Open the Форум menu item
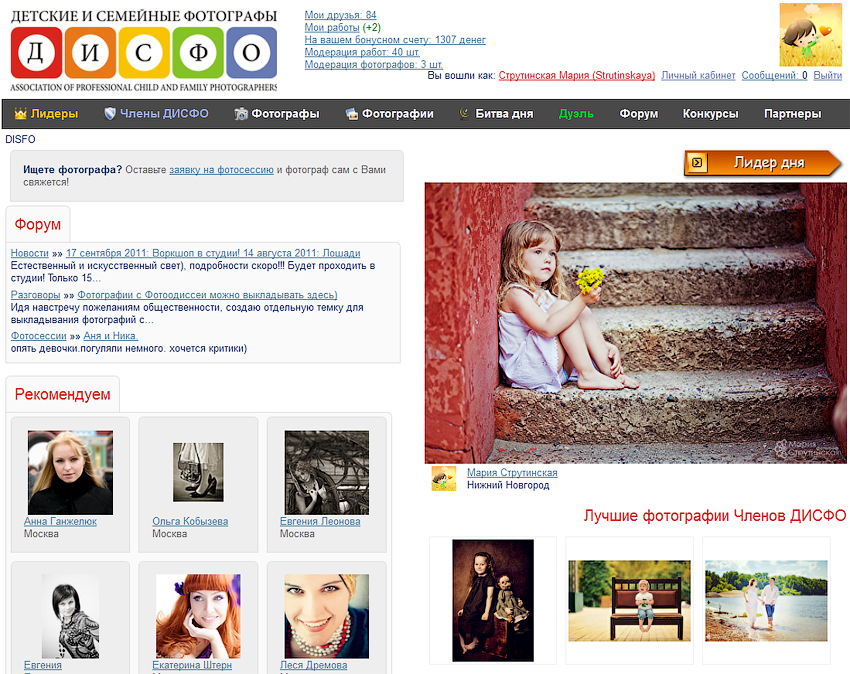Viewport: 850px width, 674px height. pos(638,114)
